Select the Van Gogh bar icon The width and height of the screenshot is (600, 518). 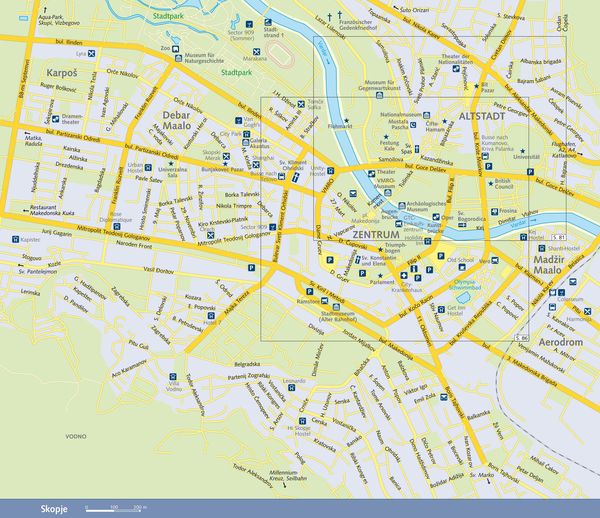pyautogui.click(x=239, y=121)
